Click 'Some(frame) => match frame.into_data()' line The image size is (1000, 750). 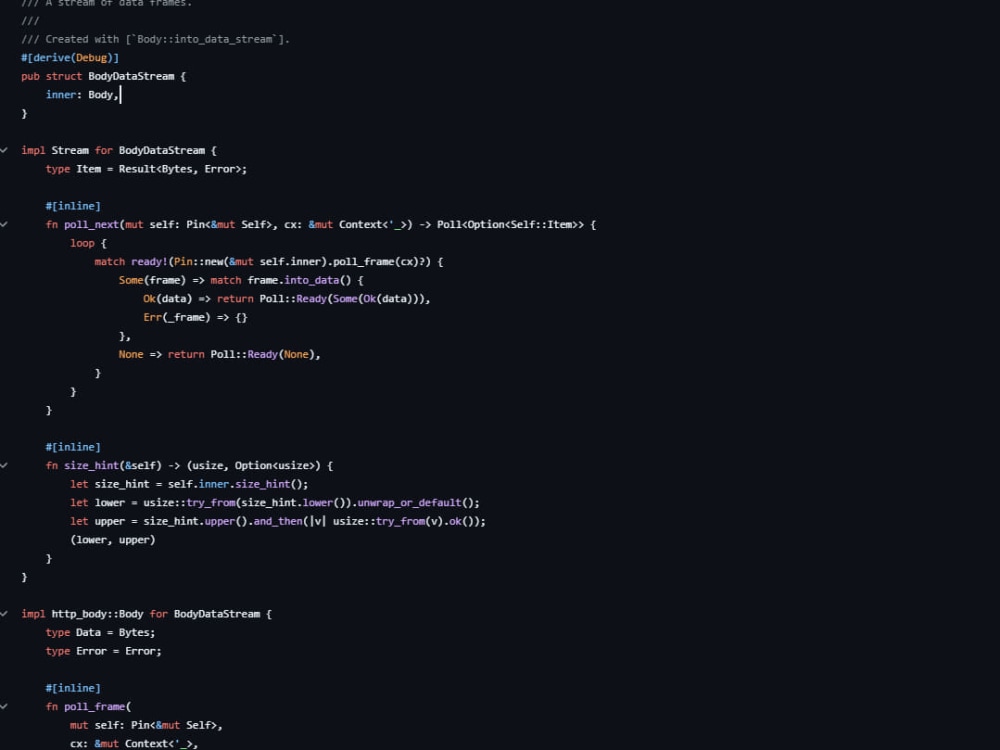(241, 280)
